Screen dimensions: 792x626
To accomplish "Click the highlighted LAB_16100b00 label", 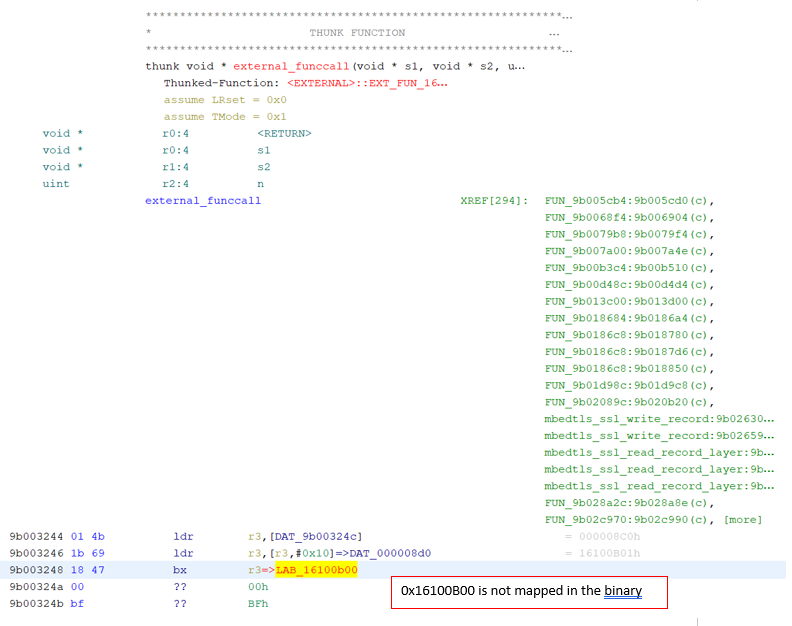I will click(x=316, y=570).
